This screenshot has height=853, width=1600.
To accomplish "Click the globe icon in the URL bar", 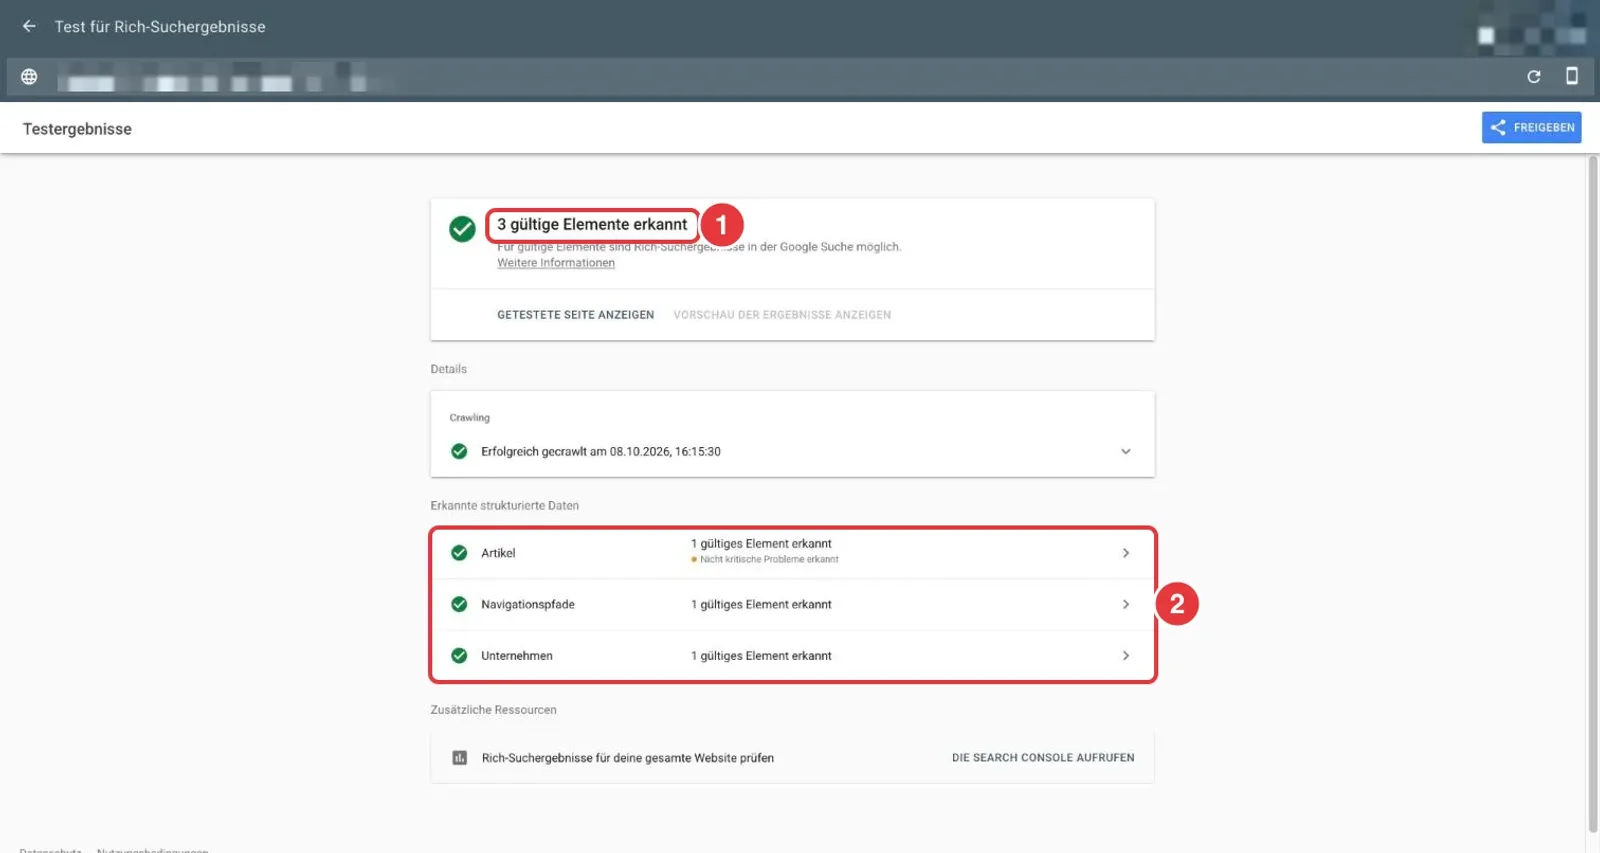I will (29, 77).
